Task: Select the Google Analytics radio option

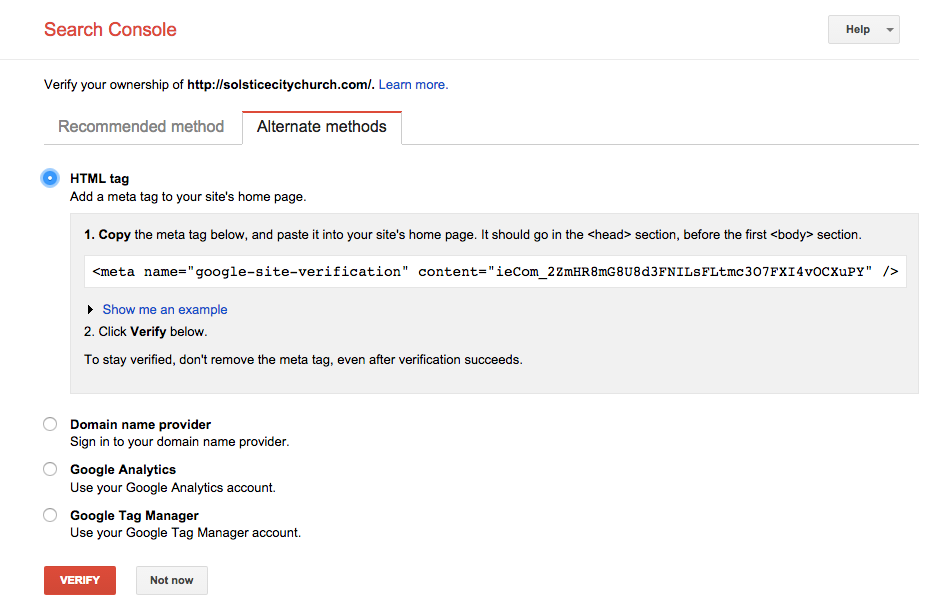Action: [x=50, y=469]
